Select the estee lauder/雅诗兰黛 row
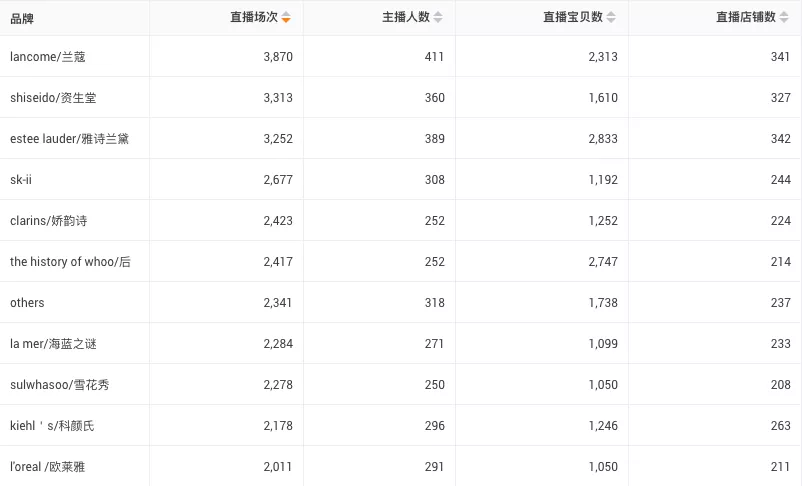Image resolution: width=802 pixels, height=486 pixels. [x=401, y=138]
